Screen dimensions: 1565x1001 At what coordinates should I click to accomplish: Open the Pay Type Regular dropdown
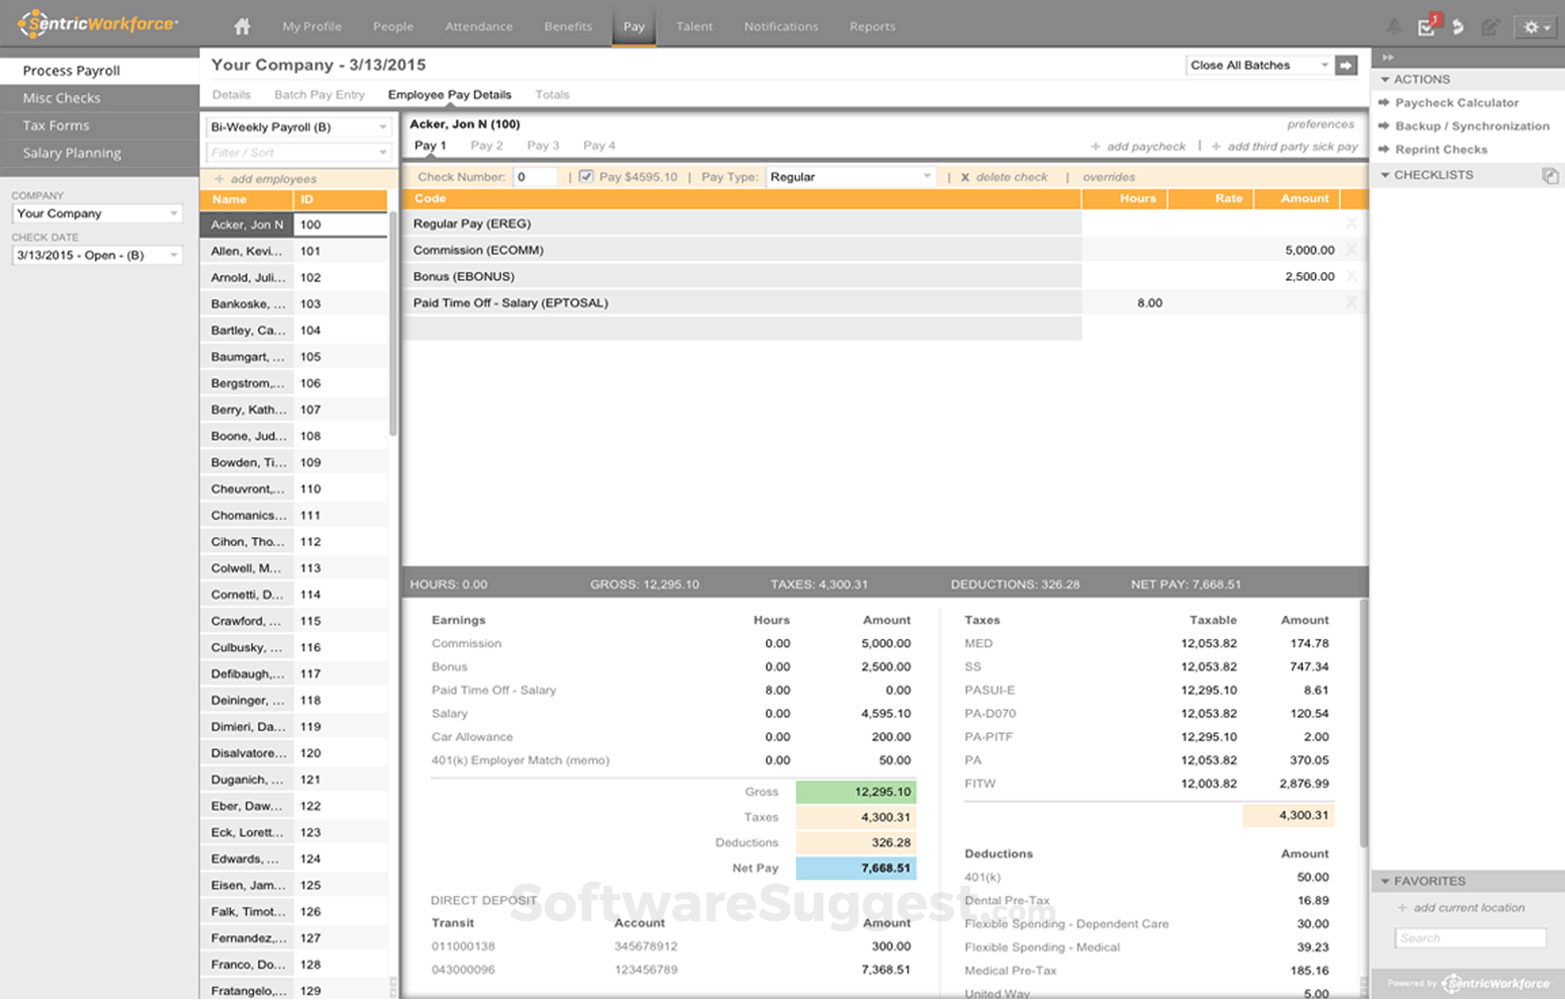[849, 176]
